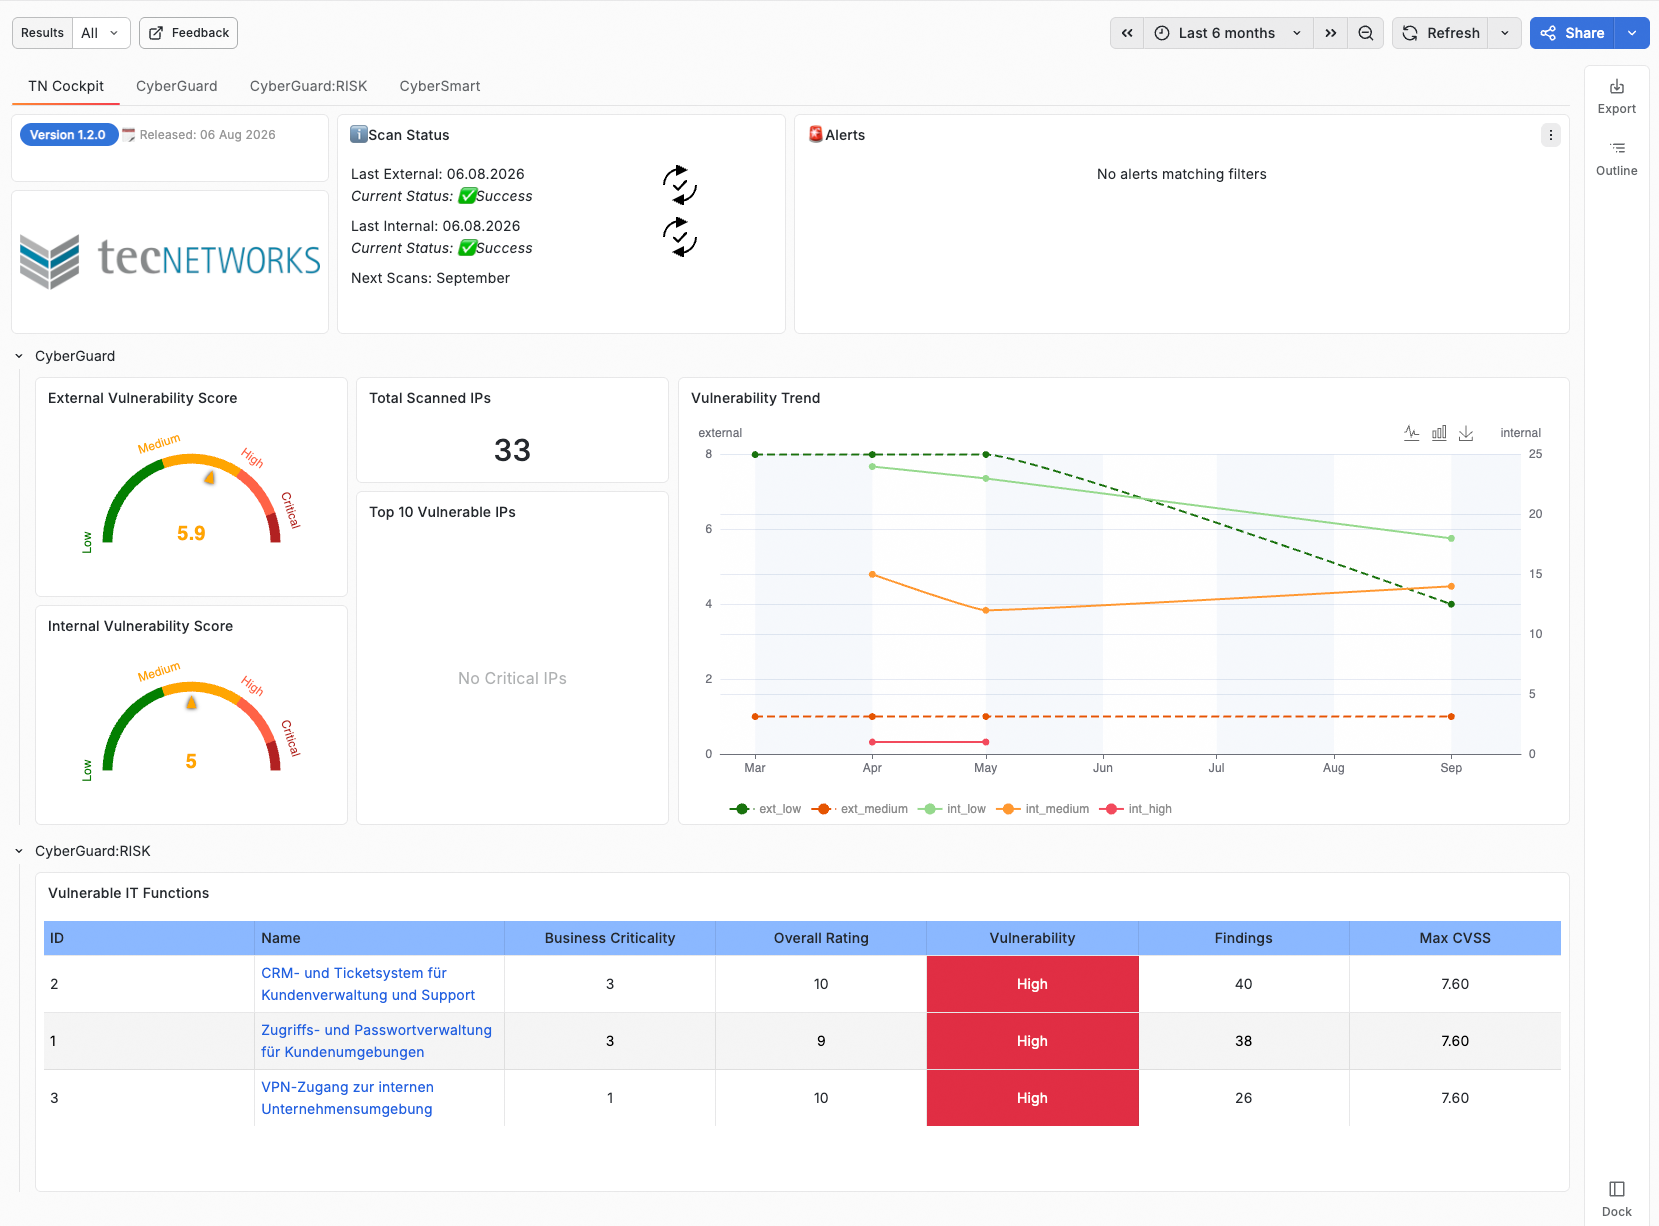Screen dimensions: 1659x1226
Task: Click the green checkmark in the Last External status
Action: (467, 196)
